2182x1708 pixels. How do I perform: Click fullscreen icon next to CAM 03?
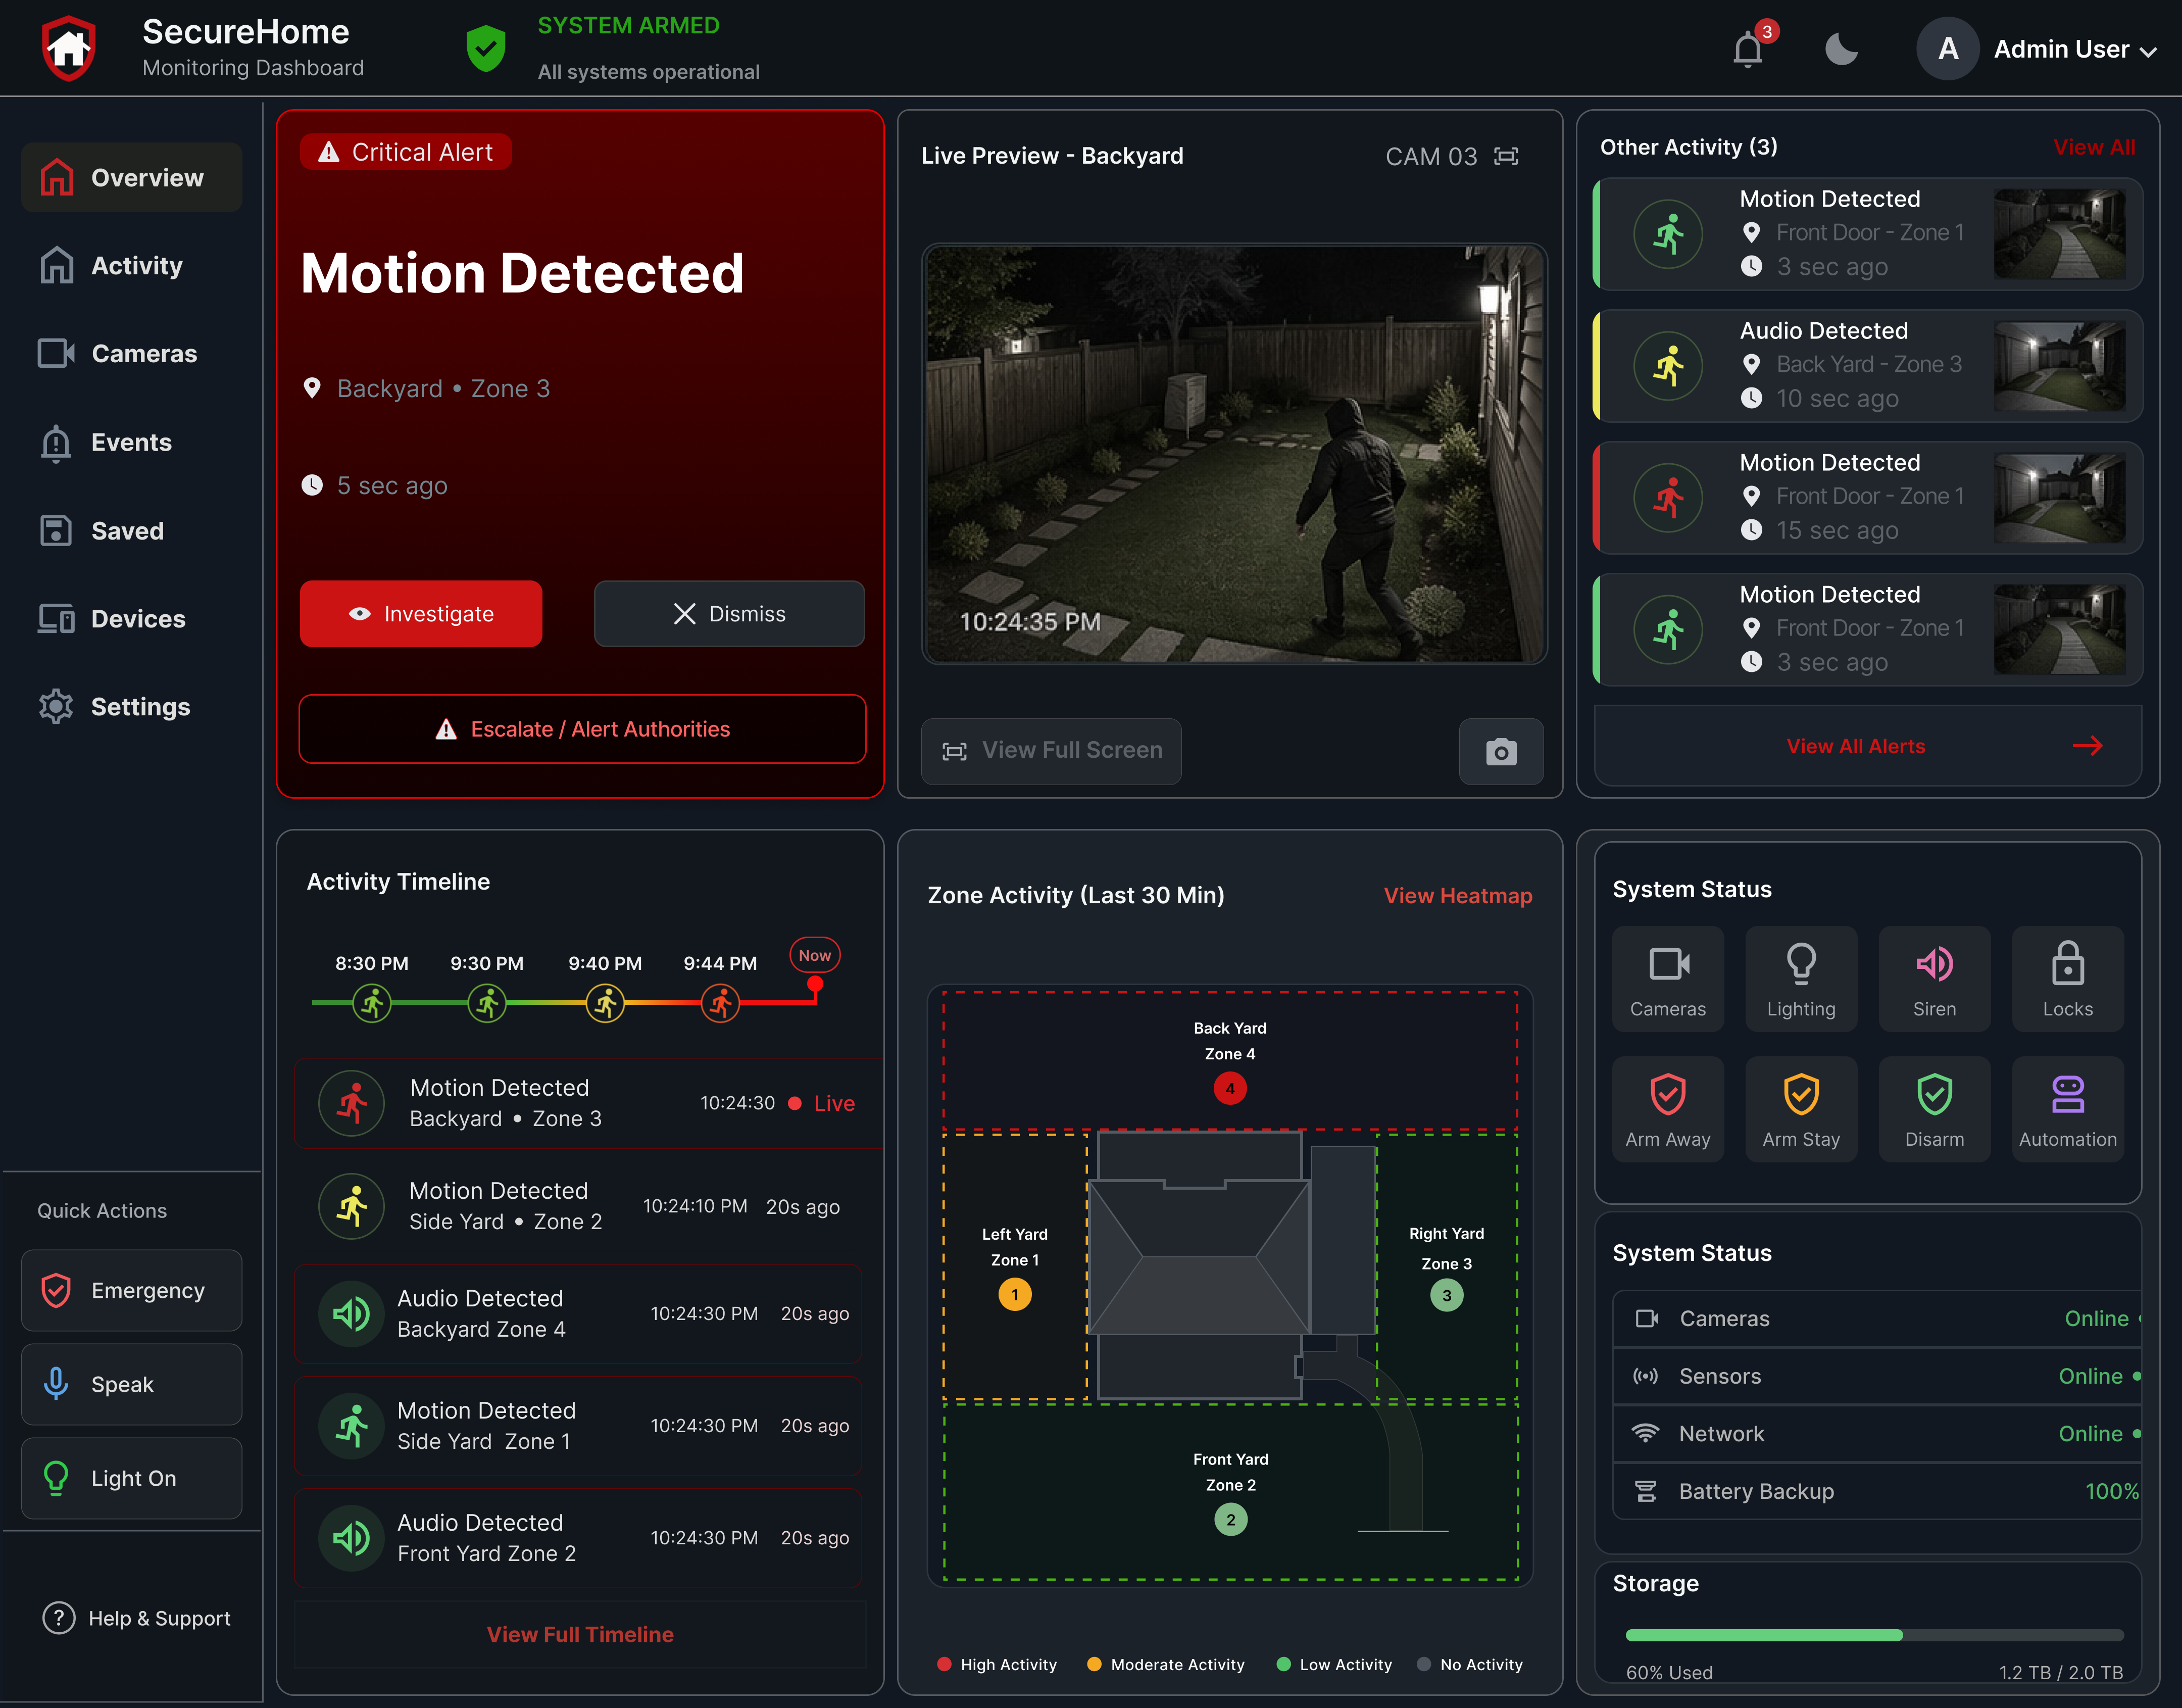(x=1506, y=156)
